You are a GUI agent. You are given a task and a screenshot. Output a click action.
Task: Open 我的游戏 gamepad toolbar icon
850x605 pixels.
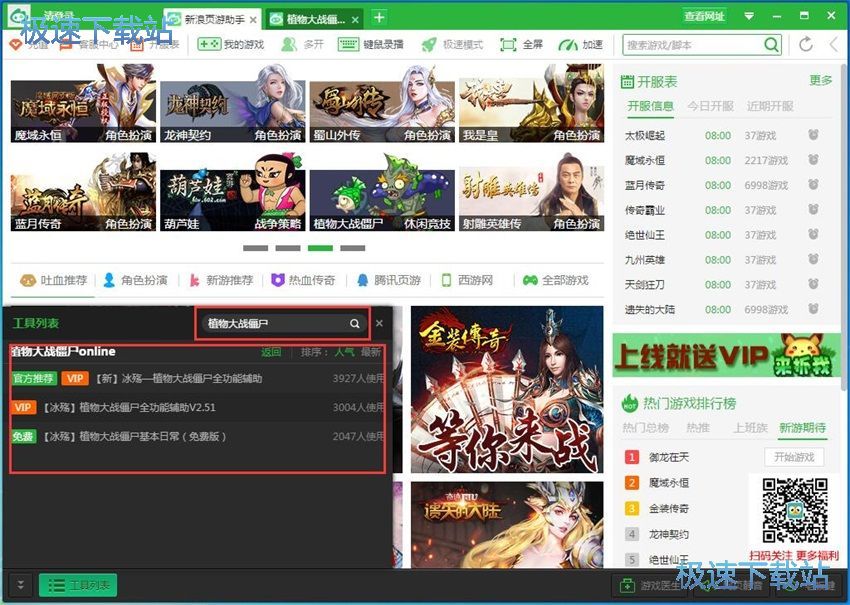pos(209,44)
